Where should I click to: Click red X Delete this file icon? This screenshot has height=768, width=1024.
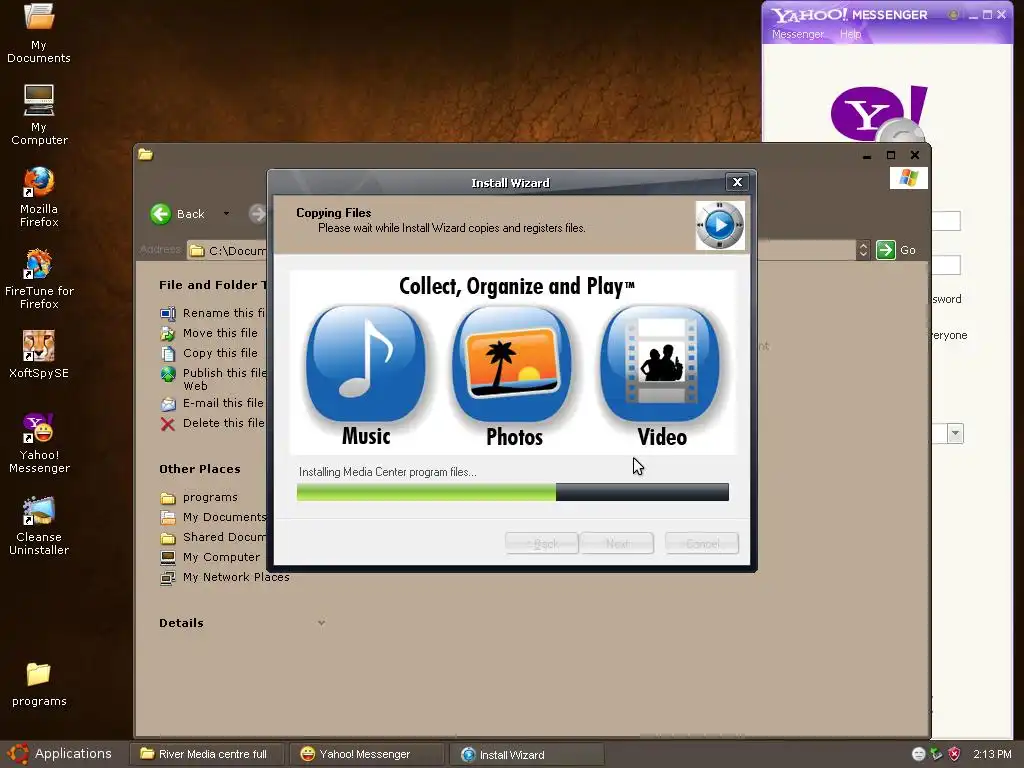pos(168,424)
